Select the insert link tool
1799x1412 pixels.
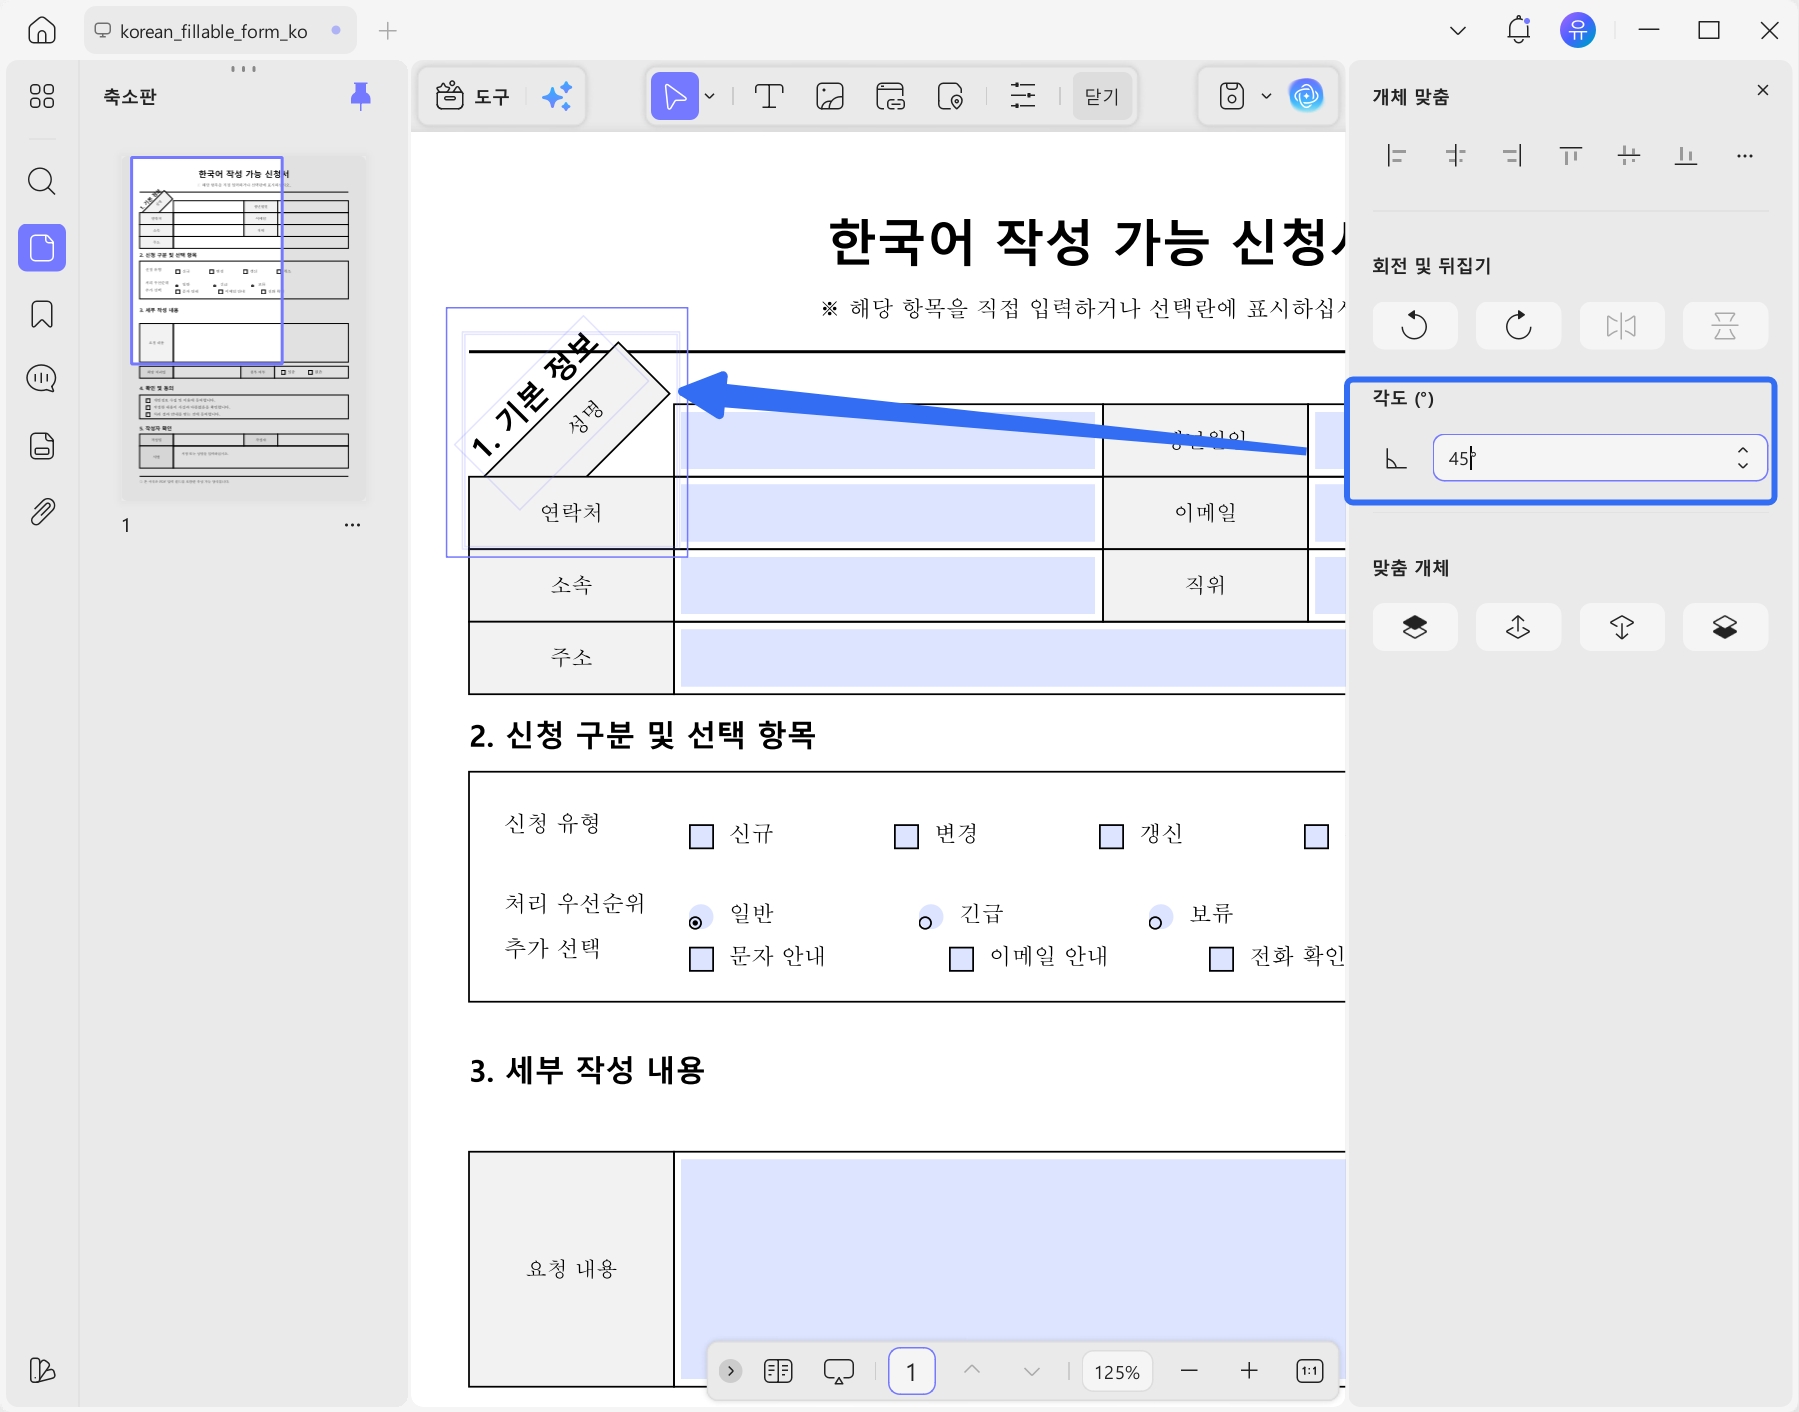[890, 97]
